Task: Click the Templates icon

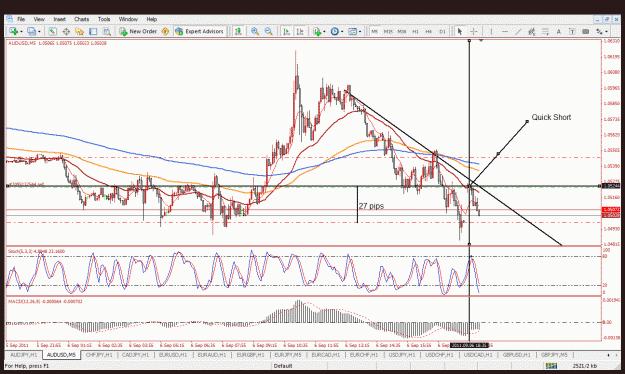Action: pos(352,31)
